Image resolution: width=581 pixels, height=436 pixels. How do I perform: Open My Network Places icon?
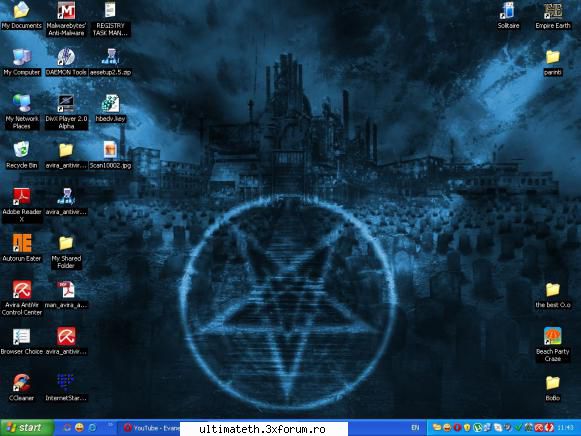point(21,111)
